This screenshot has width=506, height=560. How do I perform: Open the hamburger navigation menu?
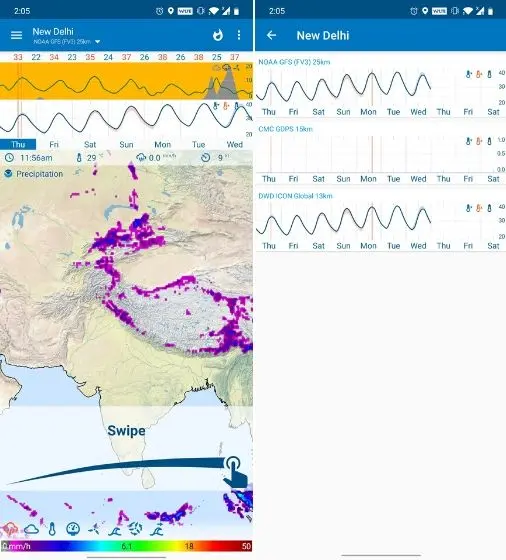16,35
